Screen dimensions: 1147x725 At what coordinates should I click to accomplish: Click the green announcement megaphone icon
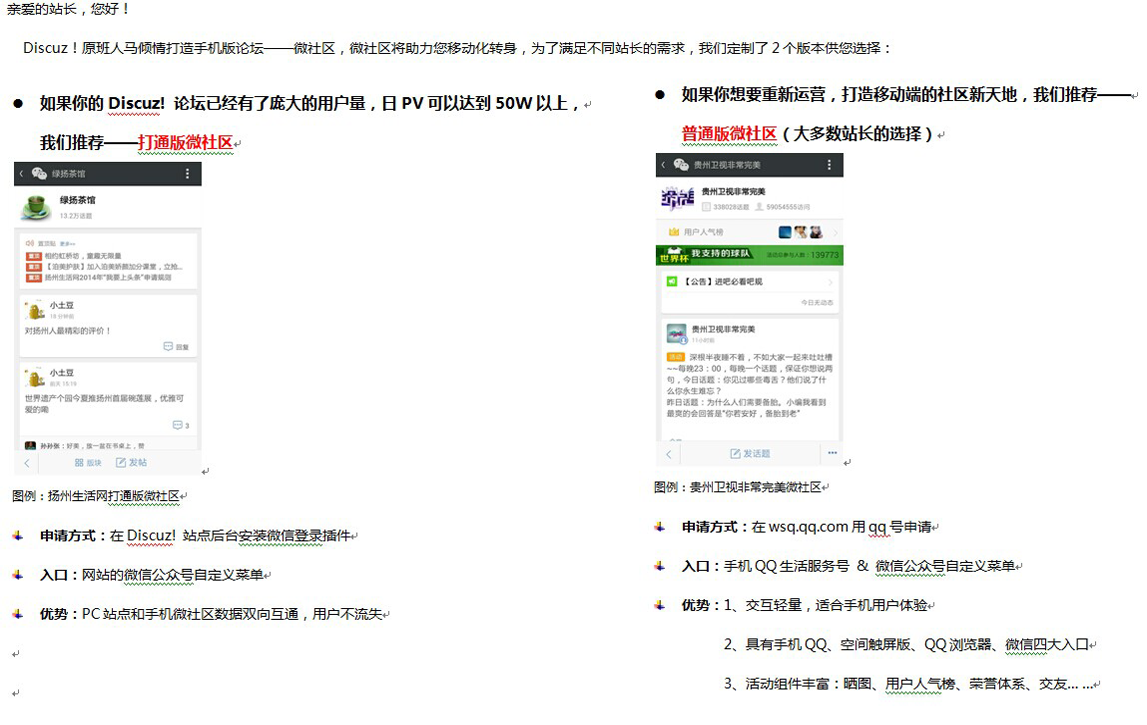pos(672,282)
